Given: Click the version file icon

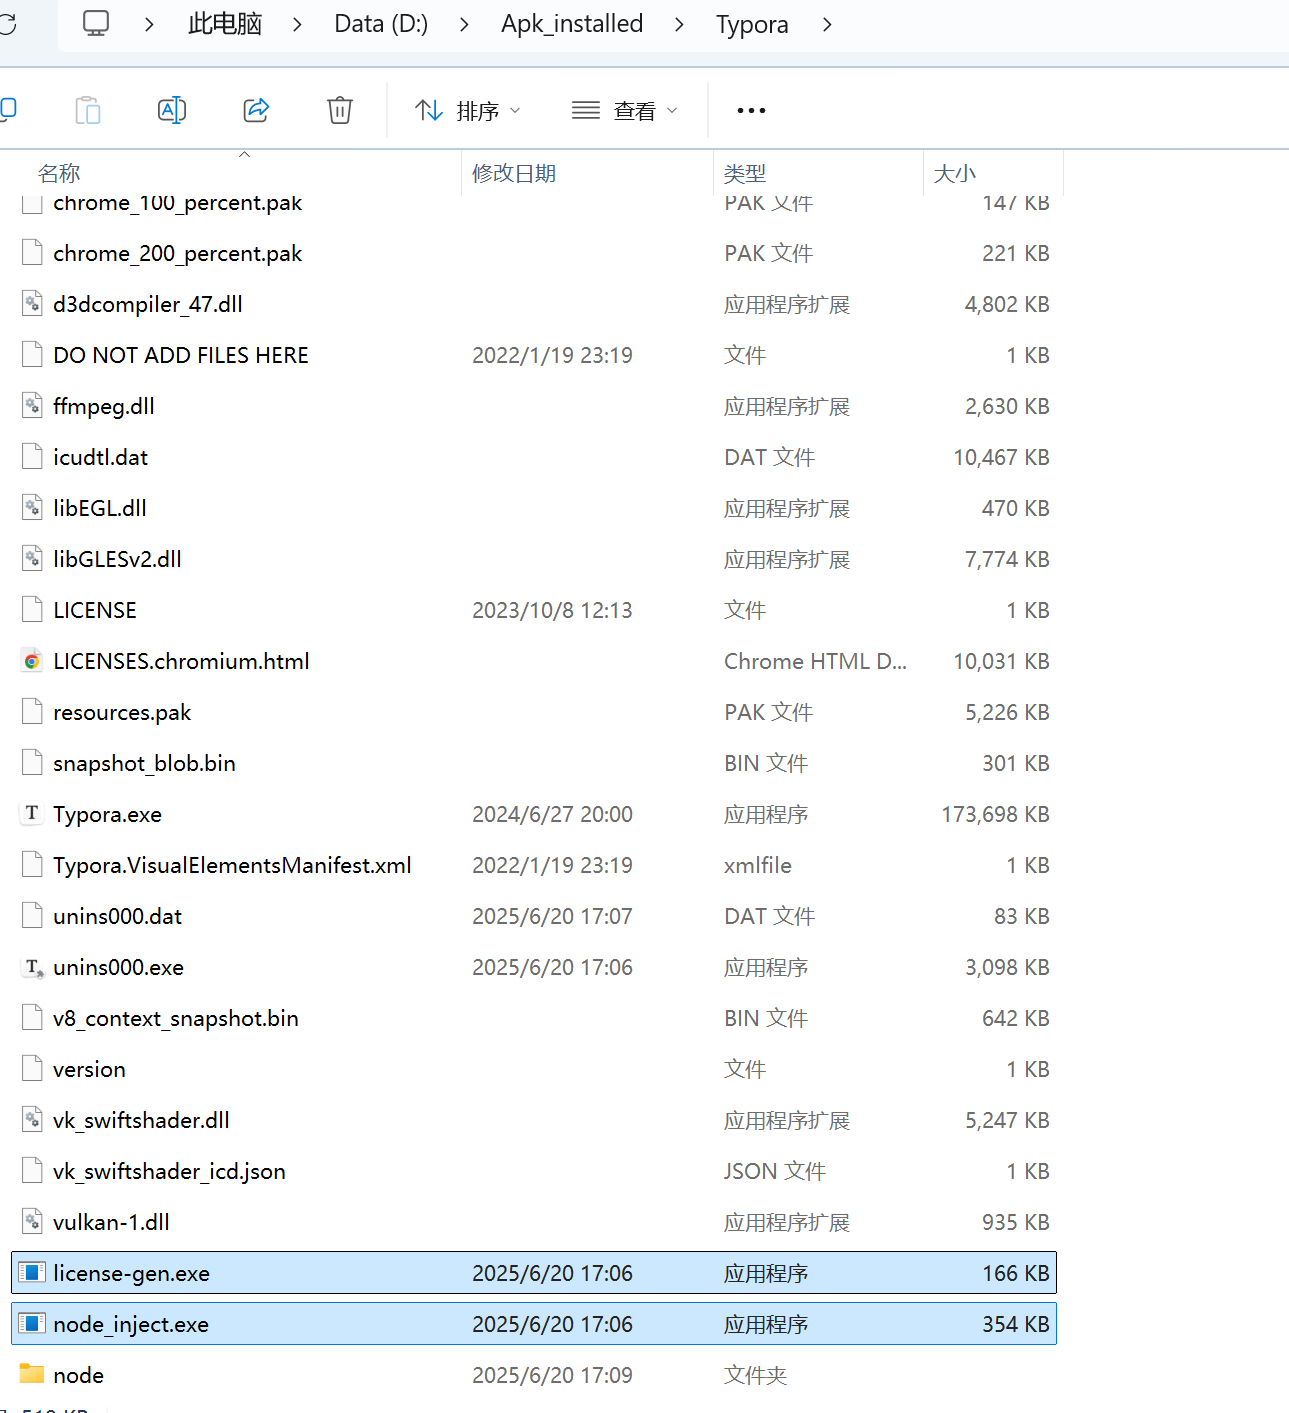Looking at the screenshot, I should coord(32,1069).
